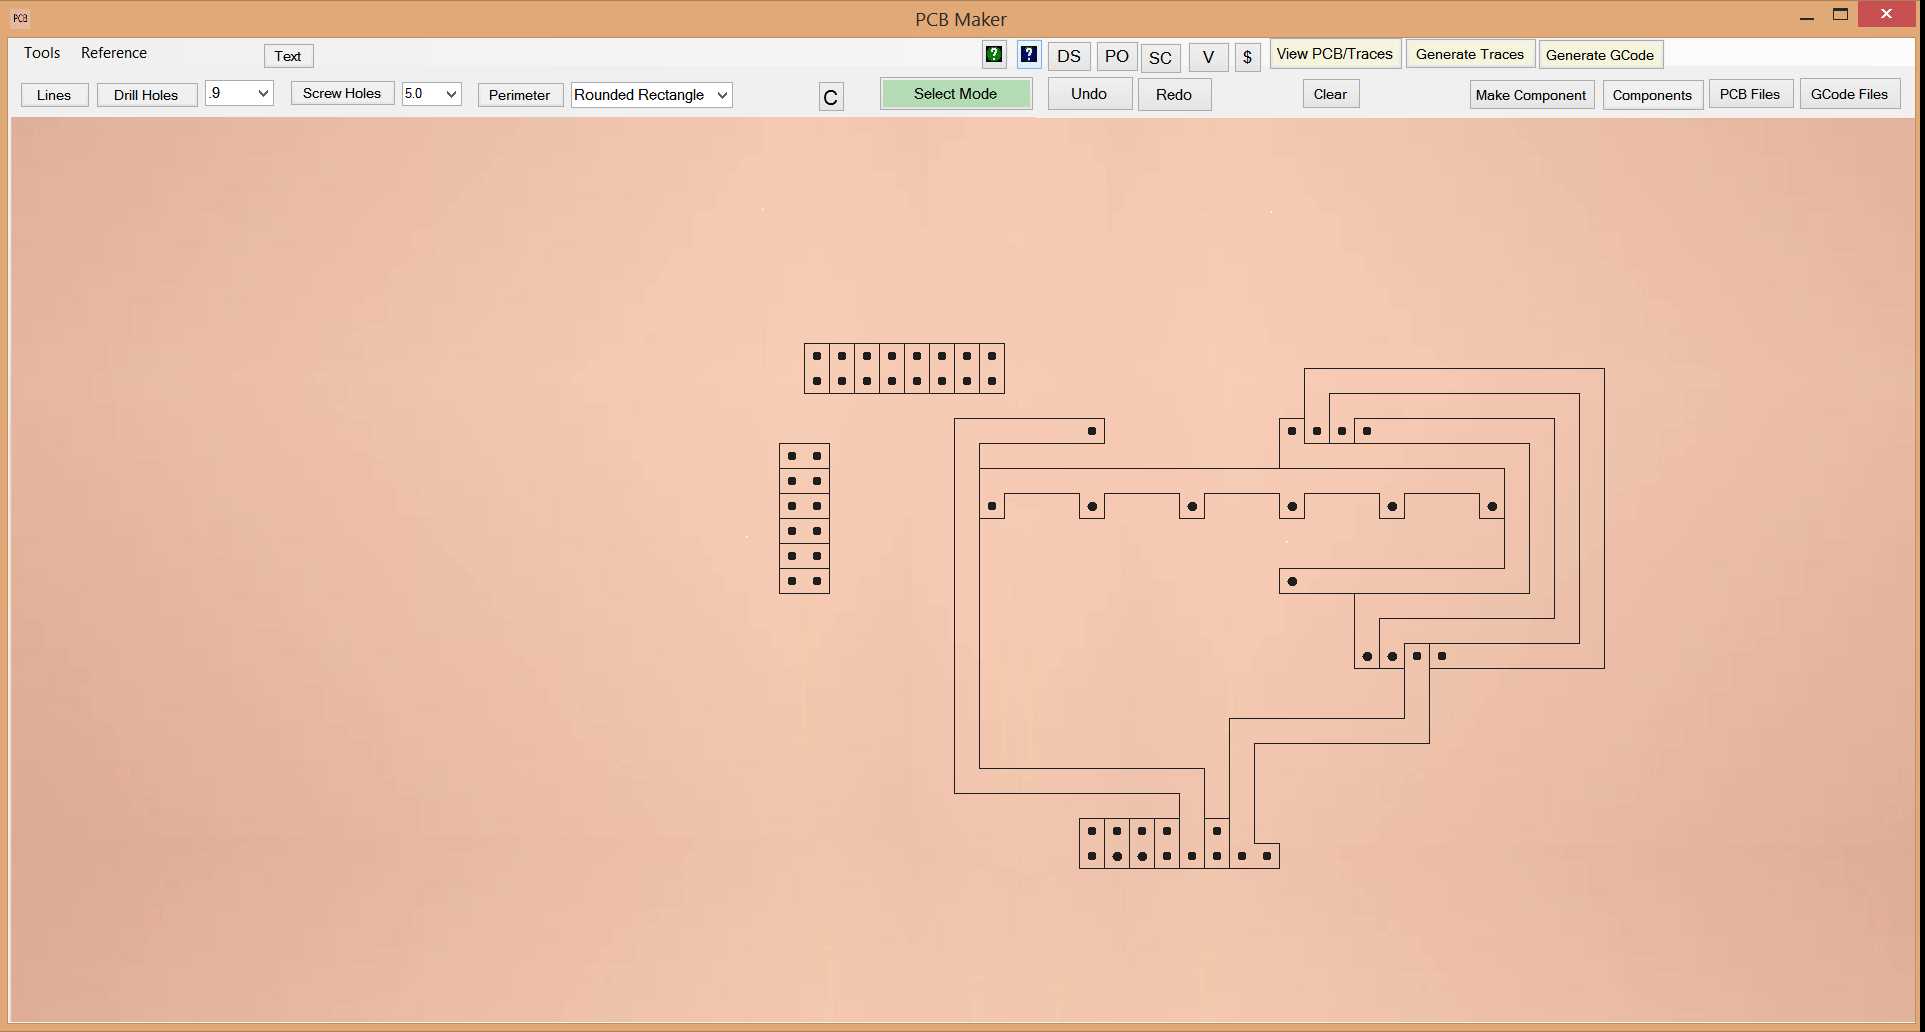Click the C button in the toolbar
The height and width of the screenshot is (1032, 1925).
[831, 97]
